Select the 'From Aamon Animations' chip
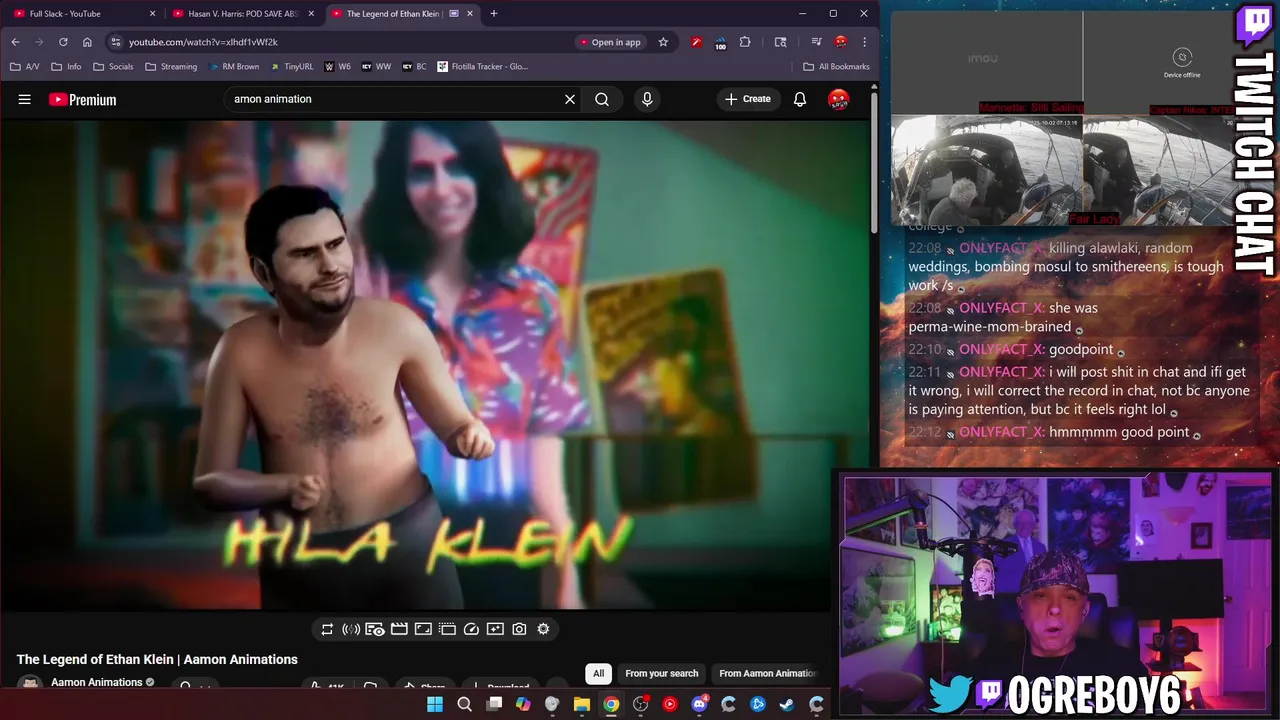Image resolution: width=1280 pixels, height=720 pixels. (767, 673)
